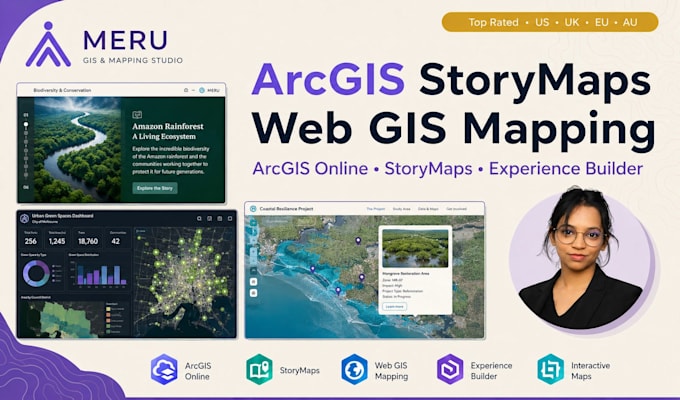
Task: Click the southernmost purple map pin
Action: tap(338, 291)
